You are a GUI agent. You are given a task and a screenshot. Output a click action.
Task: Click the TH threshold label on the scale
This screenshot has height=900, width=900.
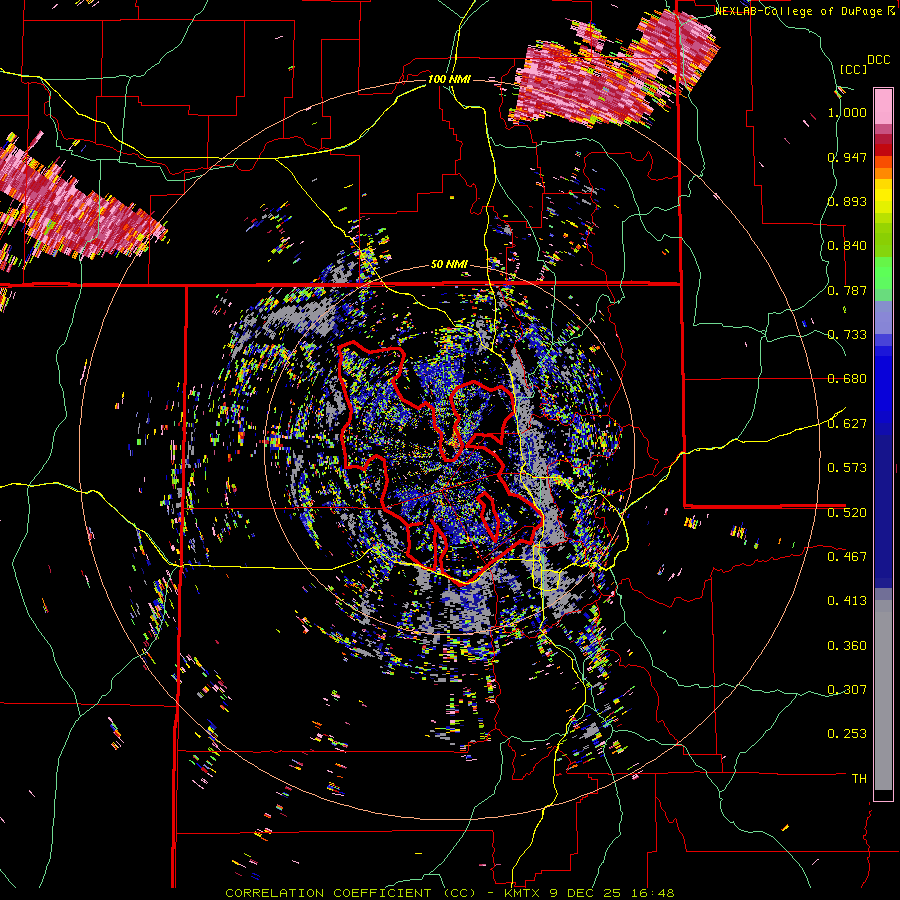859,779
